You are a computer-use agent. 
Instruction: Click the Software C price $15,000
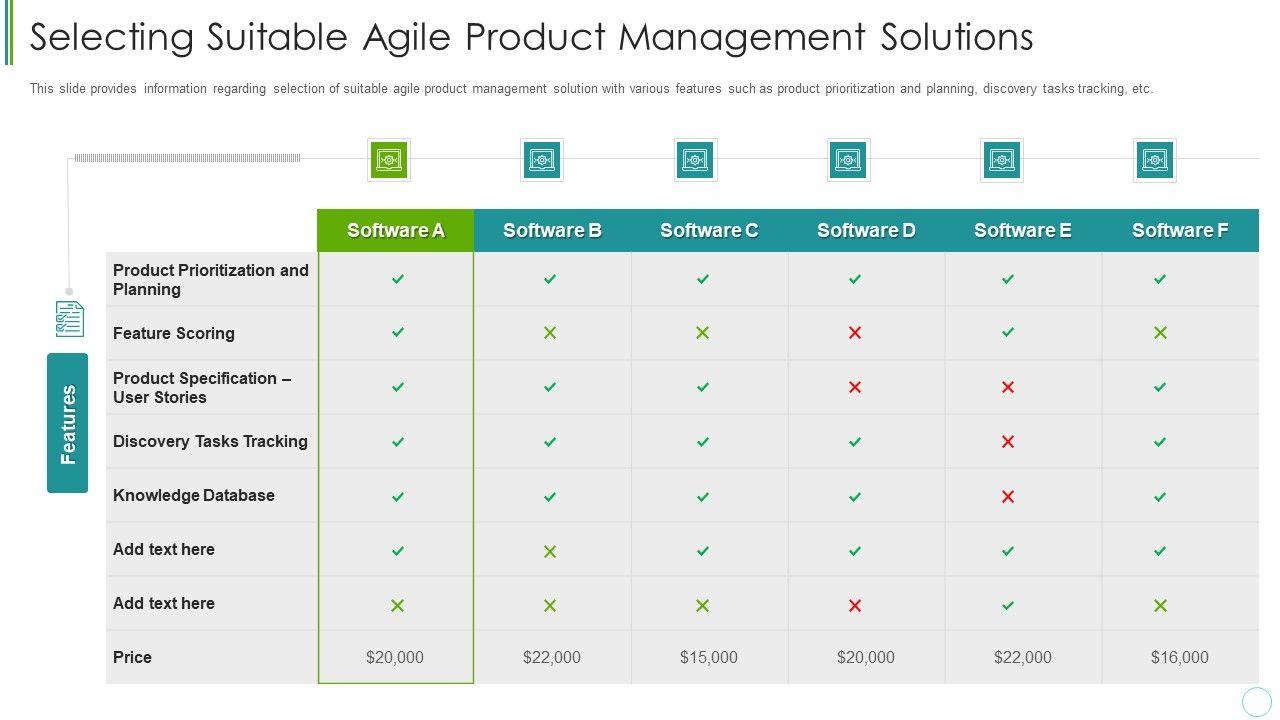pyautogui.click(x=709, y=657)
